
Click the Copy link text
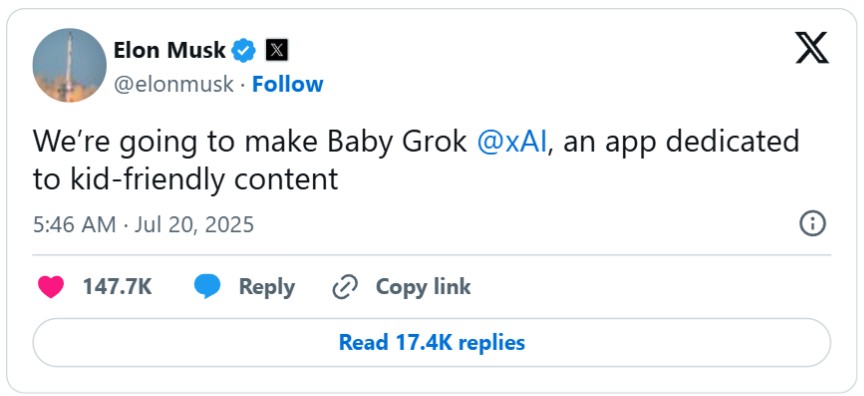(x=423, y=287)
